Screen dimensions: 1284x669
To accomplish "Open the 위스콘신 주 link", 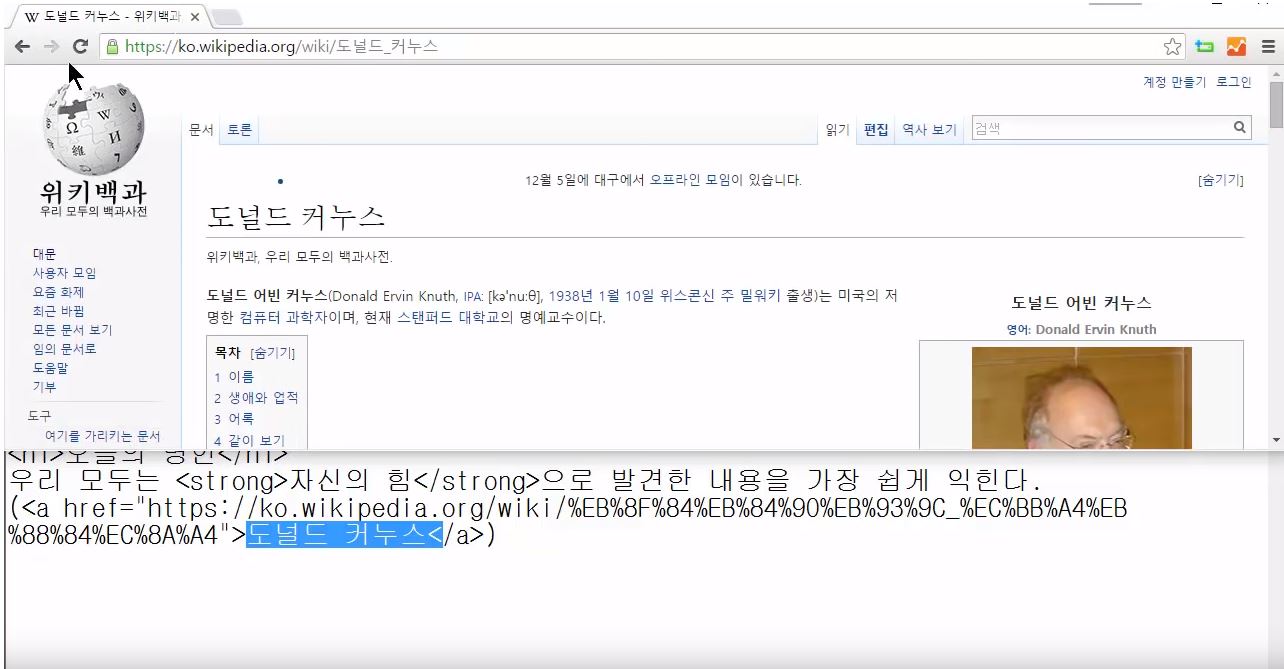I will pos(696,296).
